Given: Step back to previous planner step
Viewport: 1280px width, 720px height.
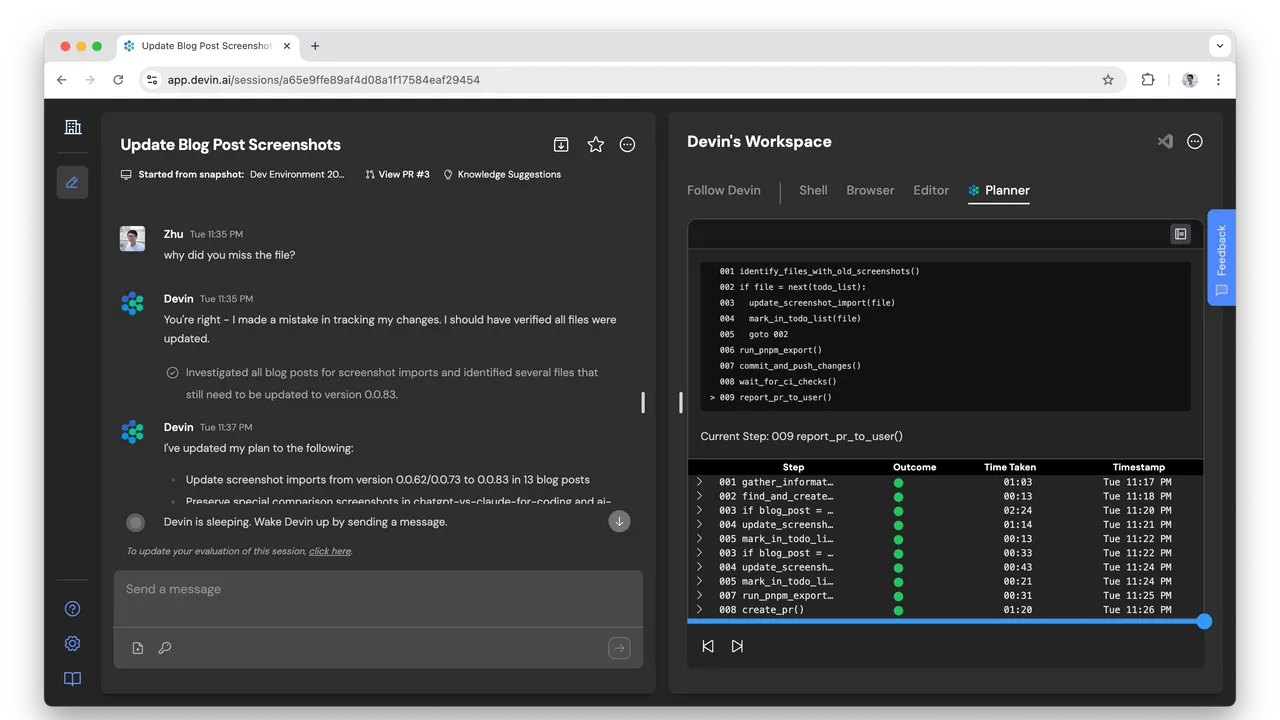Looking at the screenshot, I should [708, 647].
